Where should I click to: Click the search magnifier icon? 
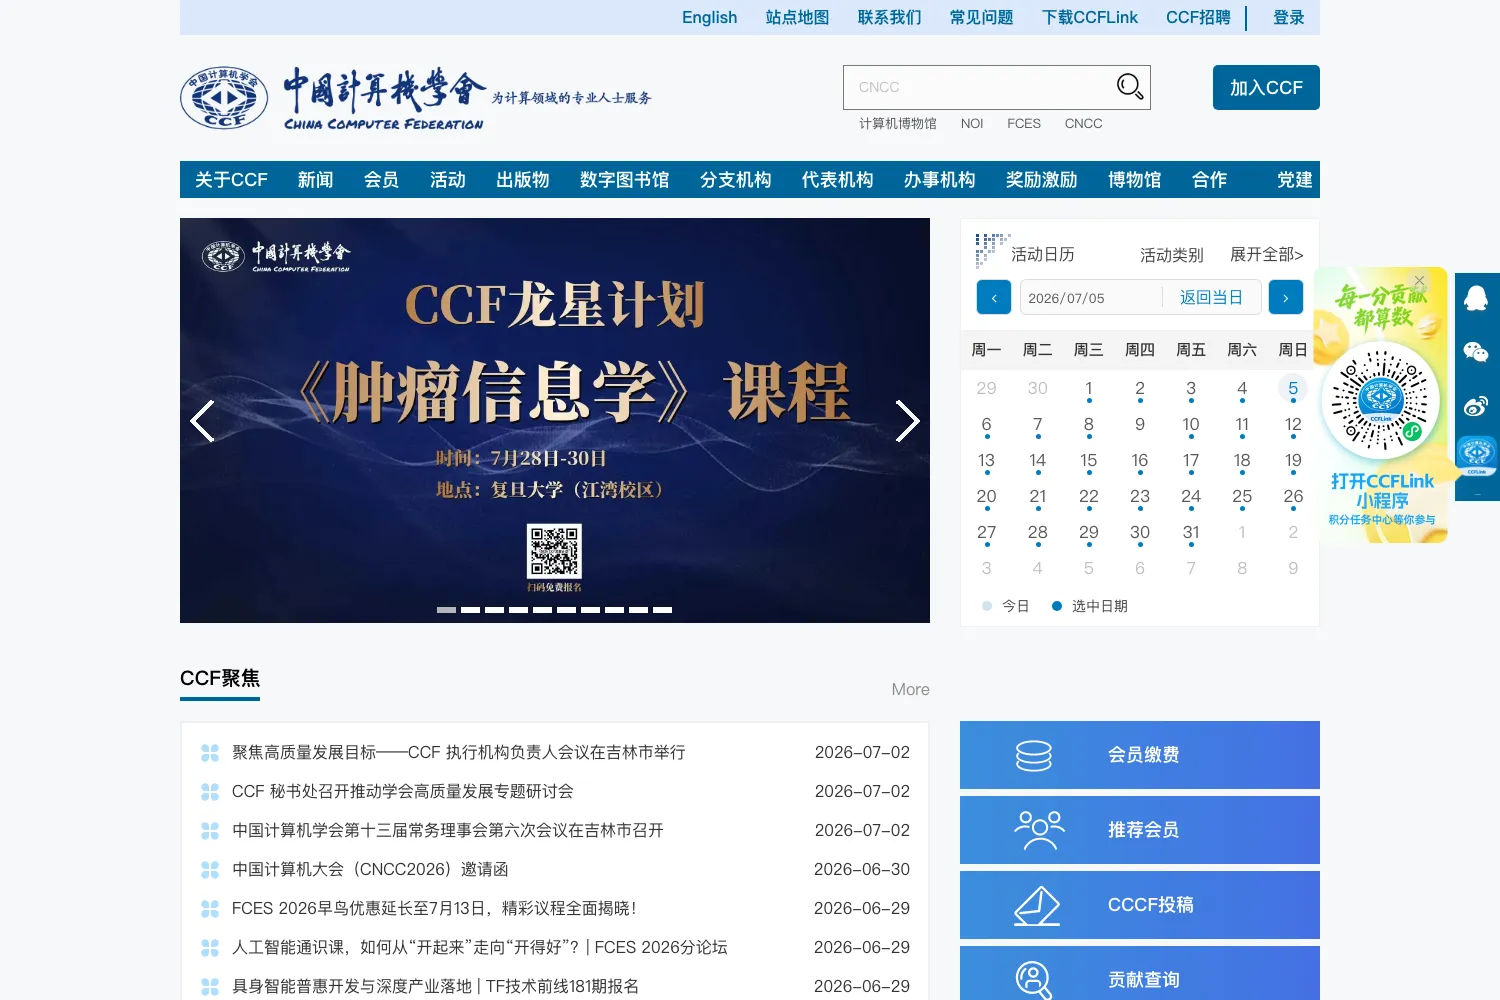pos(1129,87)
